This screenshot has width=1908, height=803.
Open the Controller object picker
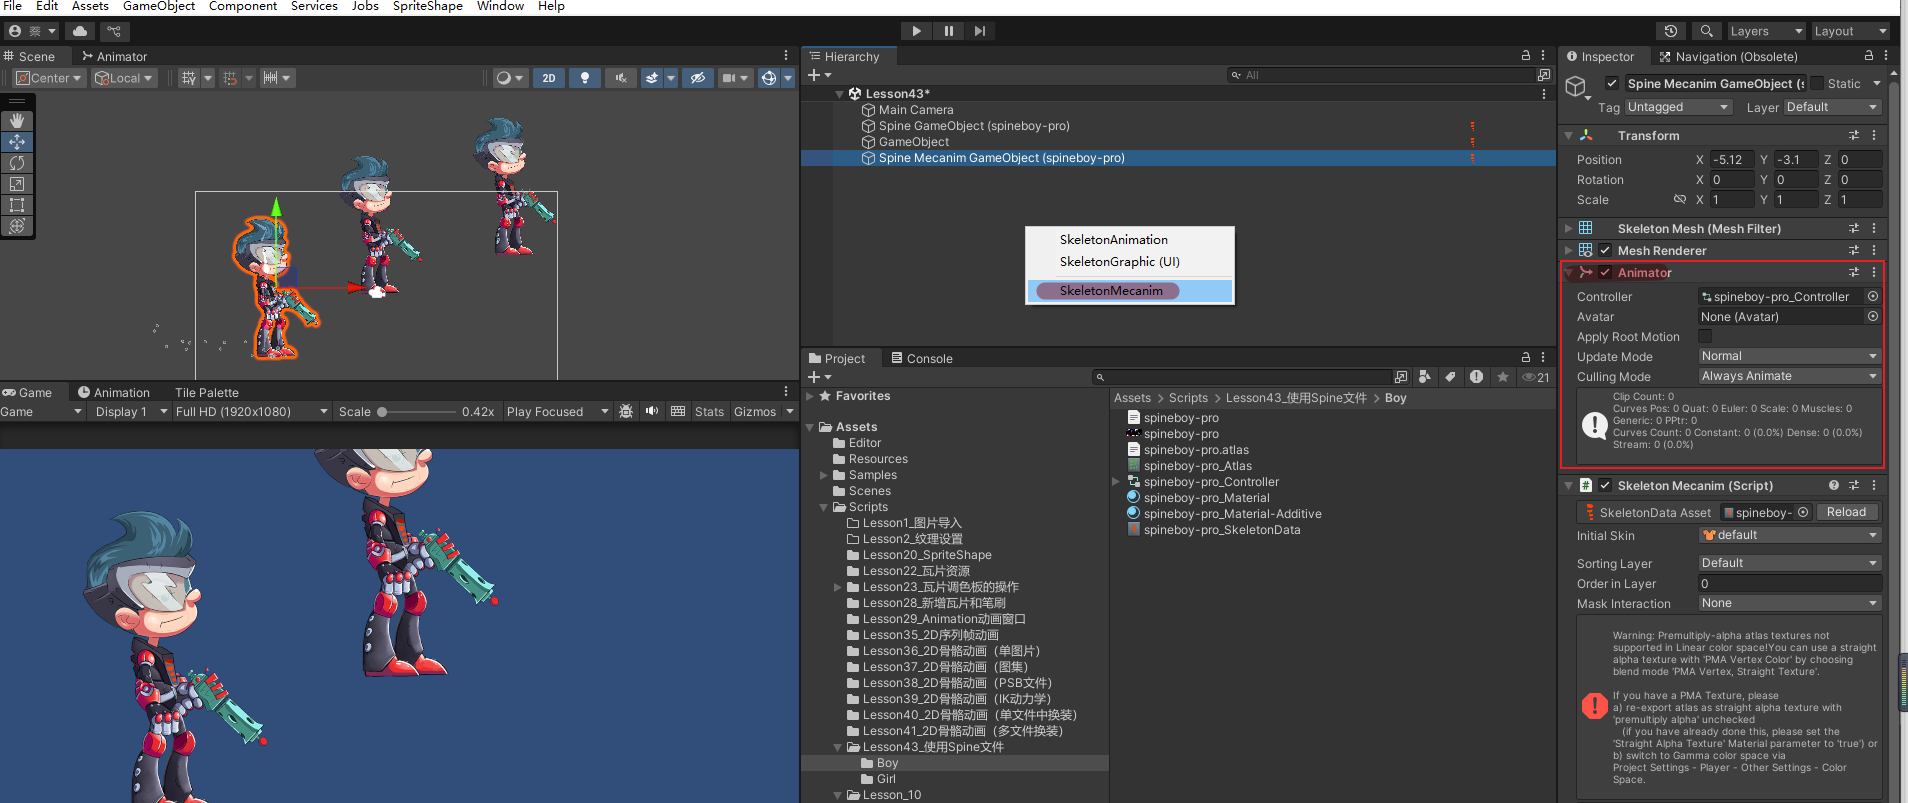[1873, 296]
